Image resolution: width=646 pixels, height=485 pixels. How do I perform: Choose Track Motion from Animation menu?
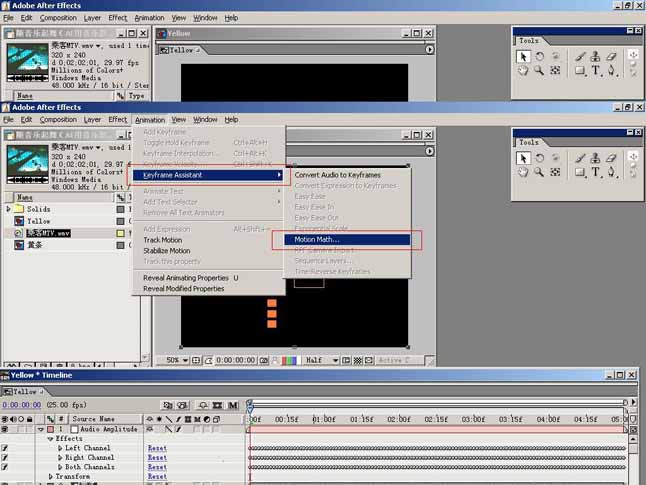(163, 240)
